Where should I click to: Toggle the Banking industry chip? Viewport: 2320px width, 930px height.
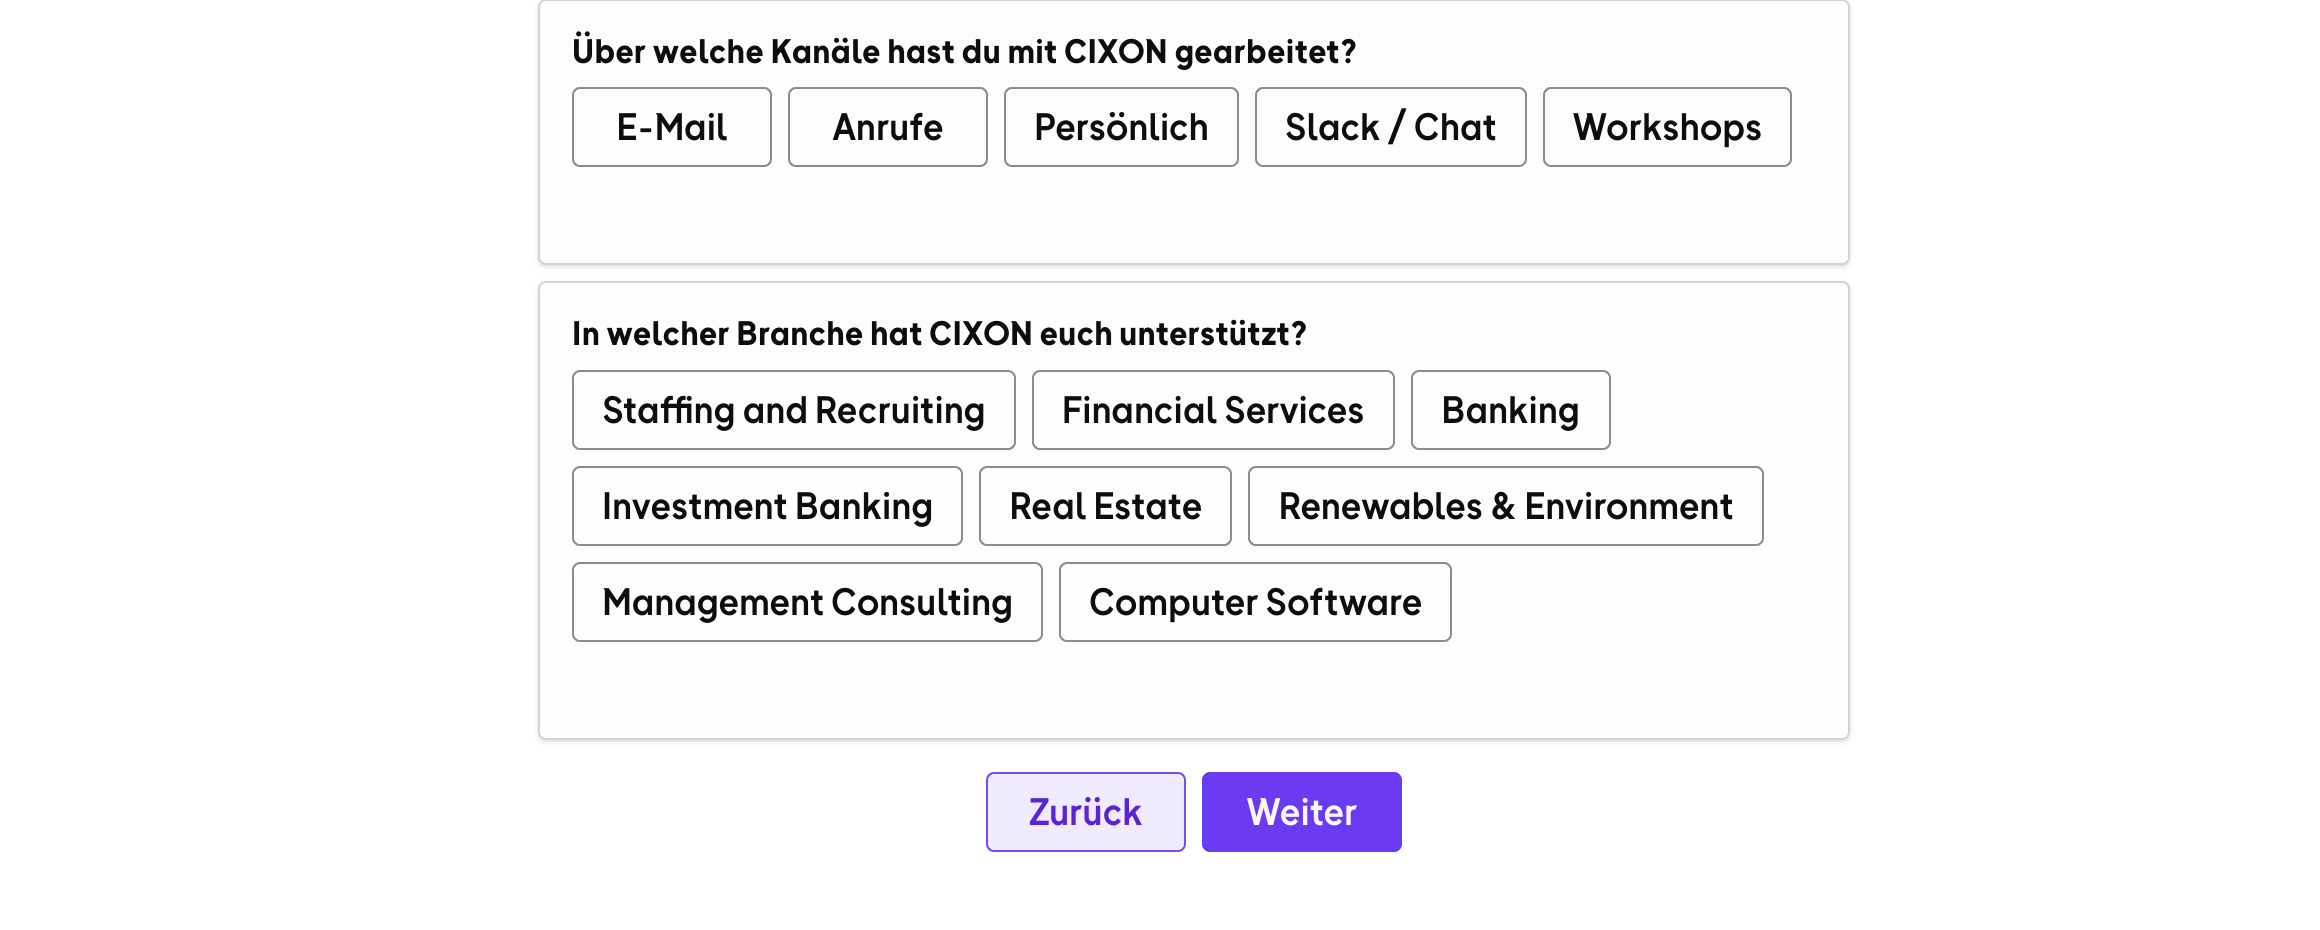[x=1510, y=410]
